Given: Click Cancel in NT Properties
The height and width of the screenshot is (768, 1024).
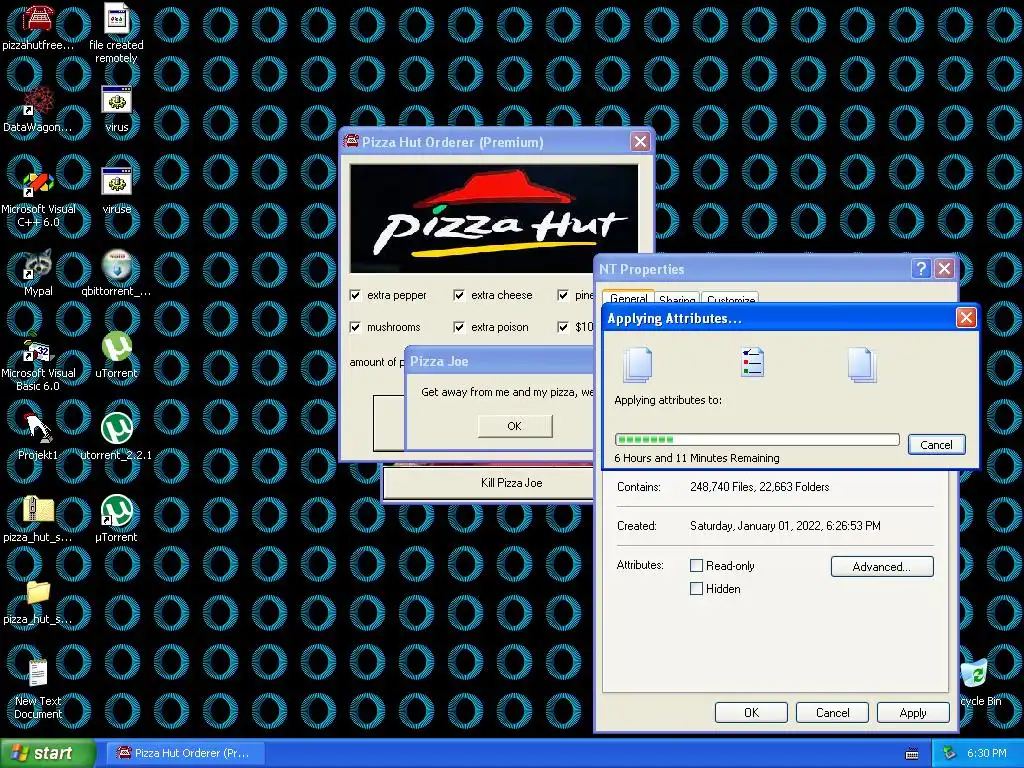Looking at the screenshot, I should pyautogui.click(x=832, y=712).
